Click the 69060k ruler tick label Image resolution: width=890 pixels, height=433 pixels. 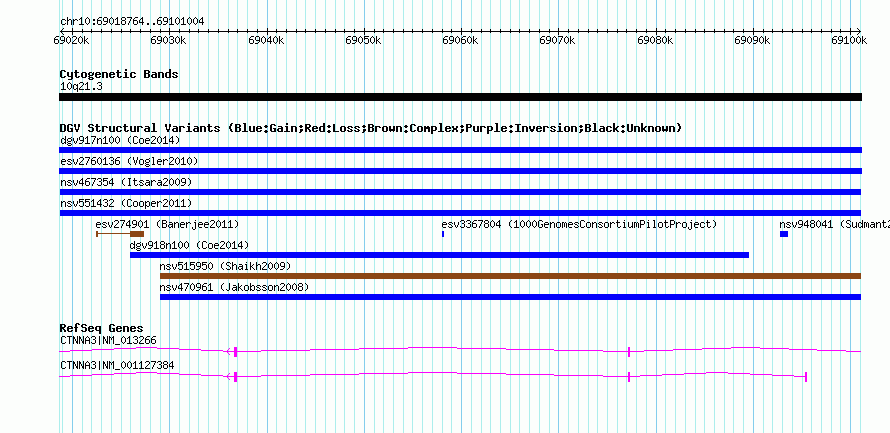pyautogui.click(x=461, y=40)
